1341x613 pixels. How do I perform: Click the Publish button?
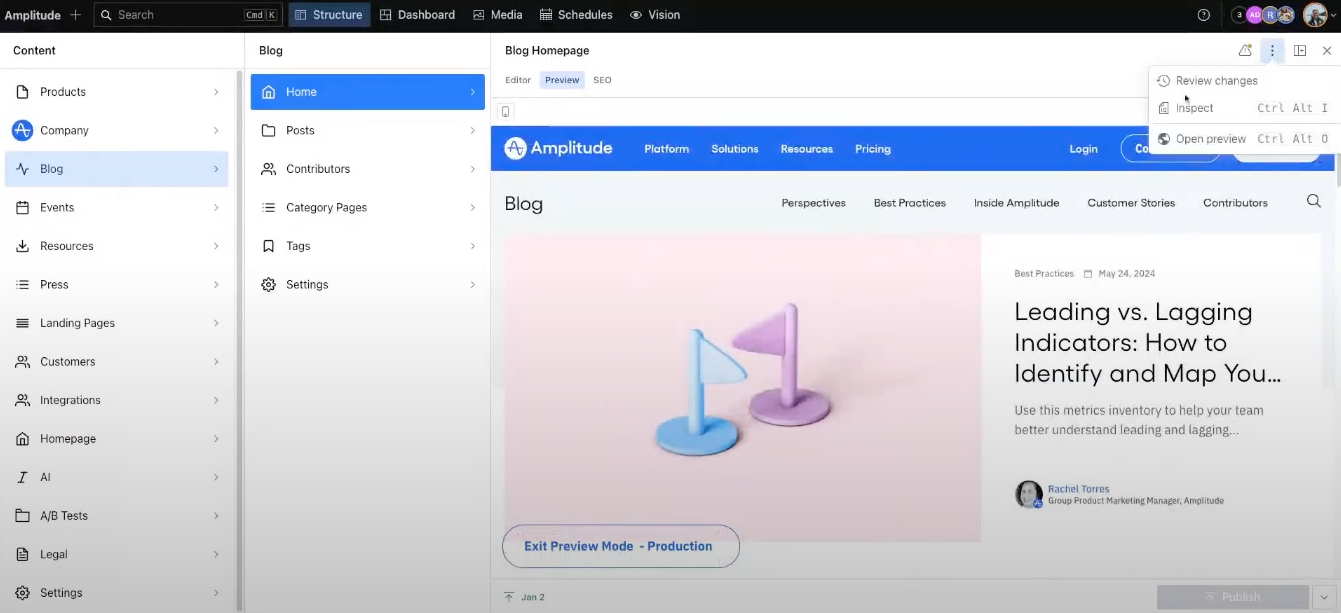point(1232,597)
